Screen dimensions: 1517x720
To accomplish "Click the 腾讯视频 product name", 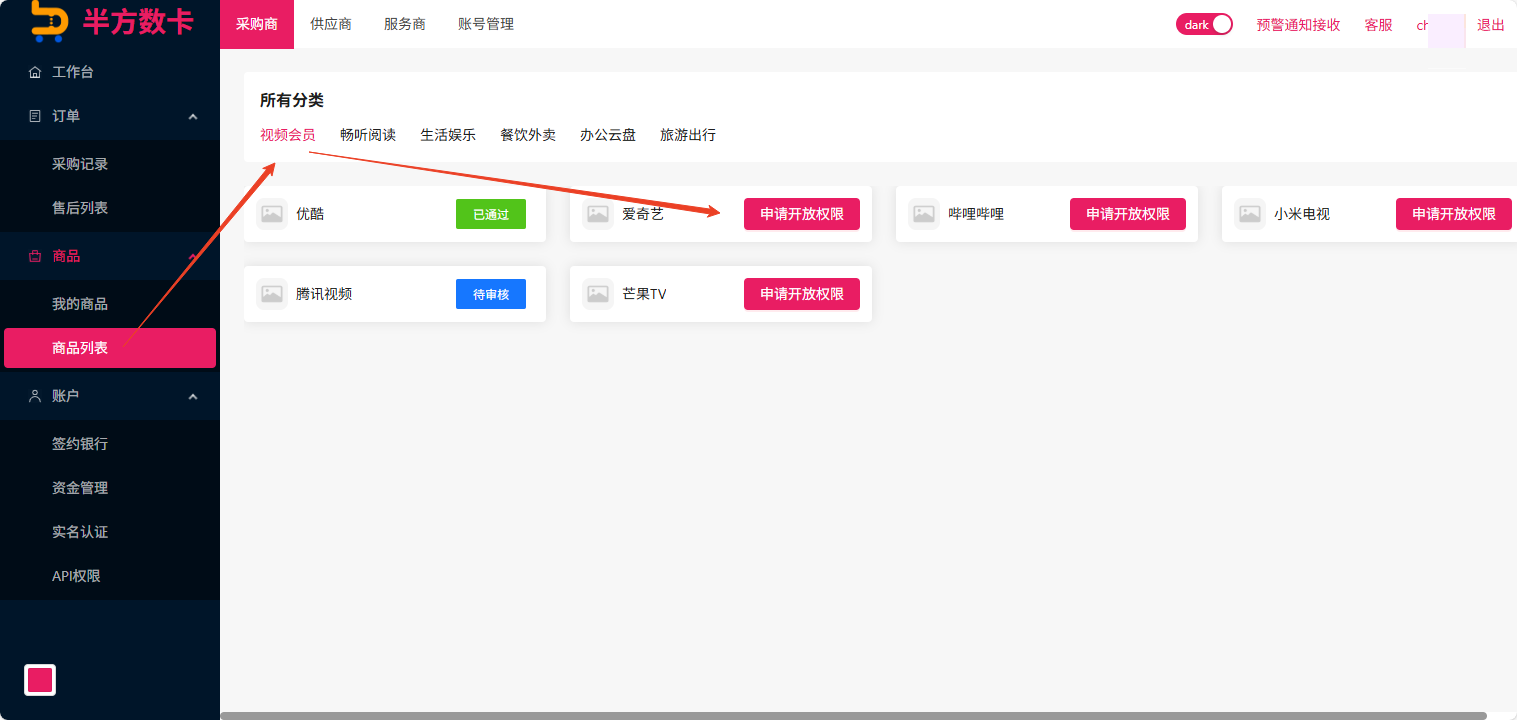I will point(324,294).
